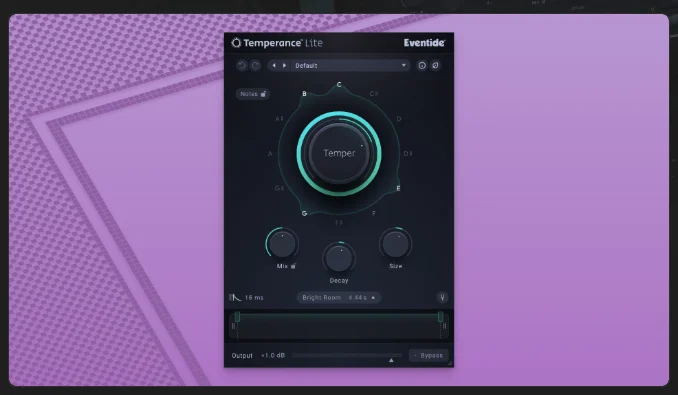The image size is (678, 395).
Task: Click the pre-delay envelope icon
Action: click(x=235, y=297)
